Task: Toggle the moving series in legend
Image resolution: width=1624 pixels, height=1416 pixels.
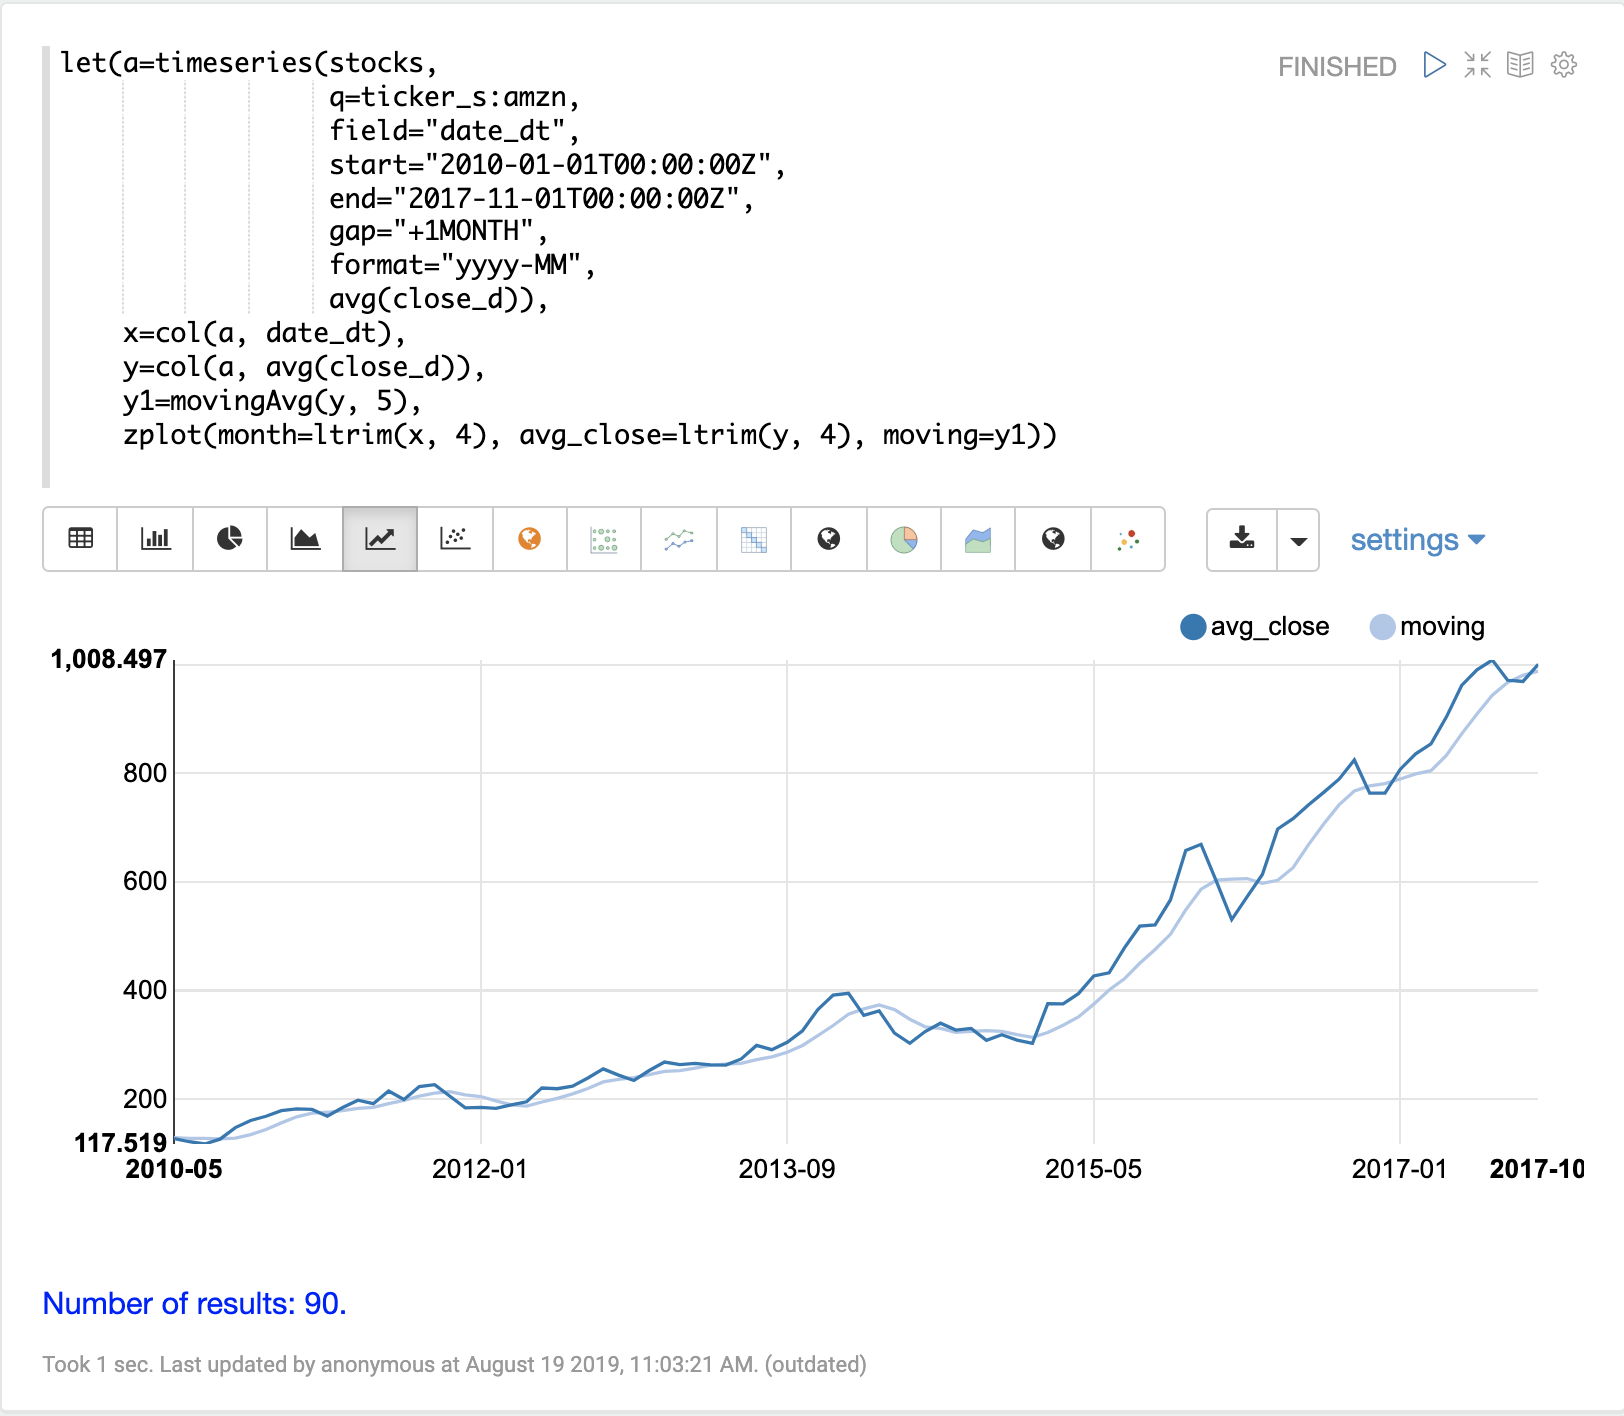Action: [1441, 627]
